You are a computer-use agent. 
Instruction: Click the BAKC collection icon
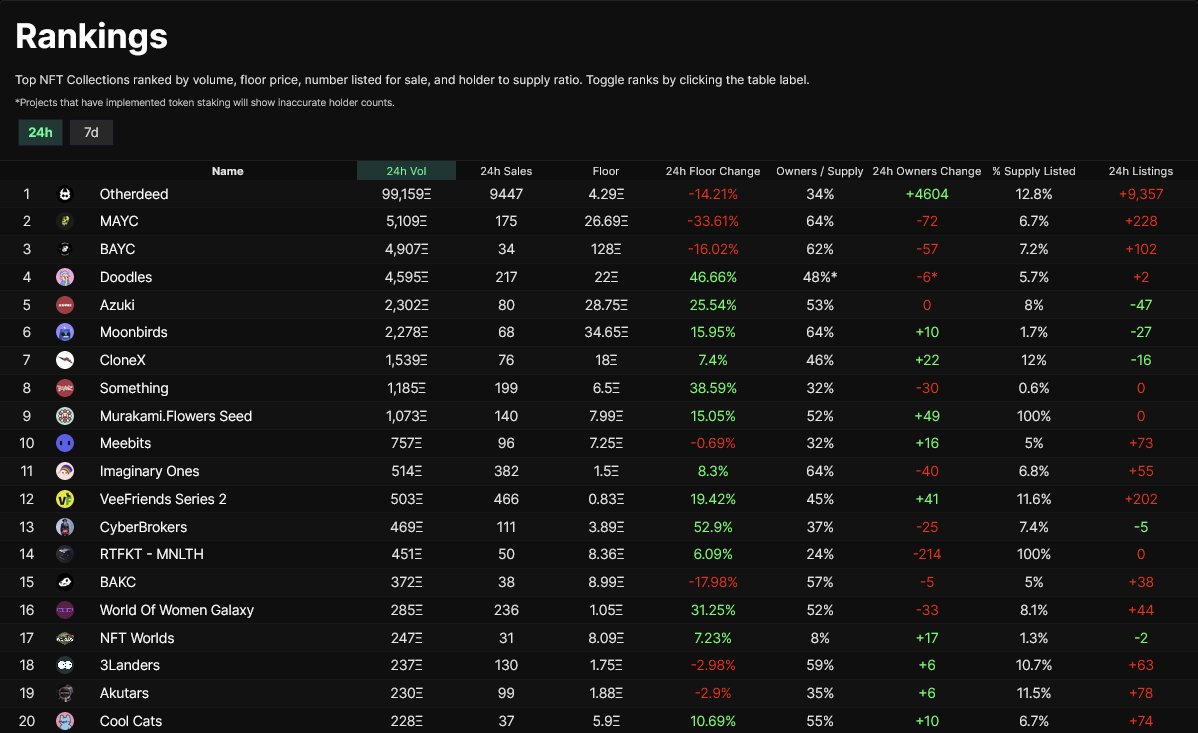pos(65,582)
